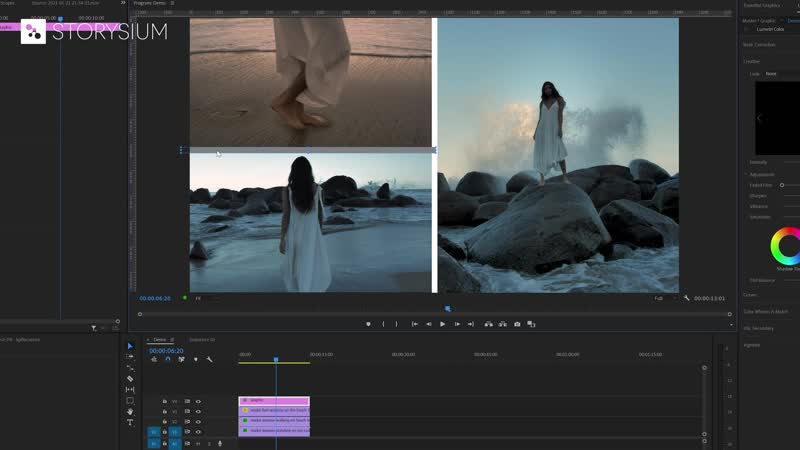This screenshot has height=450, width=800.
Task: Open Program Monitor settings wrench
Action: pos(686,298)
